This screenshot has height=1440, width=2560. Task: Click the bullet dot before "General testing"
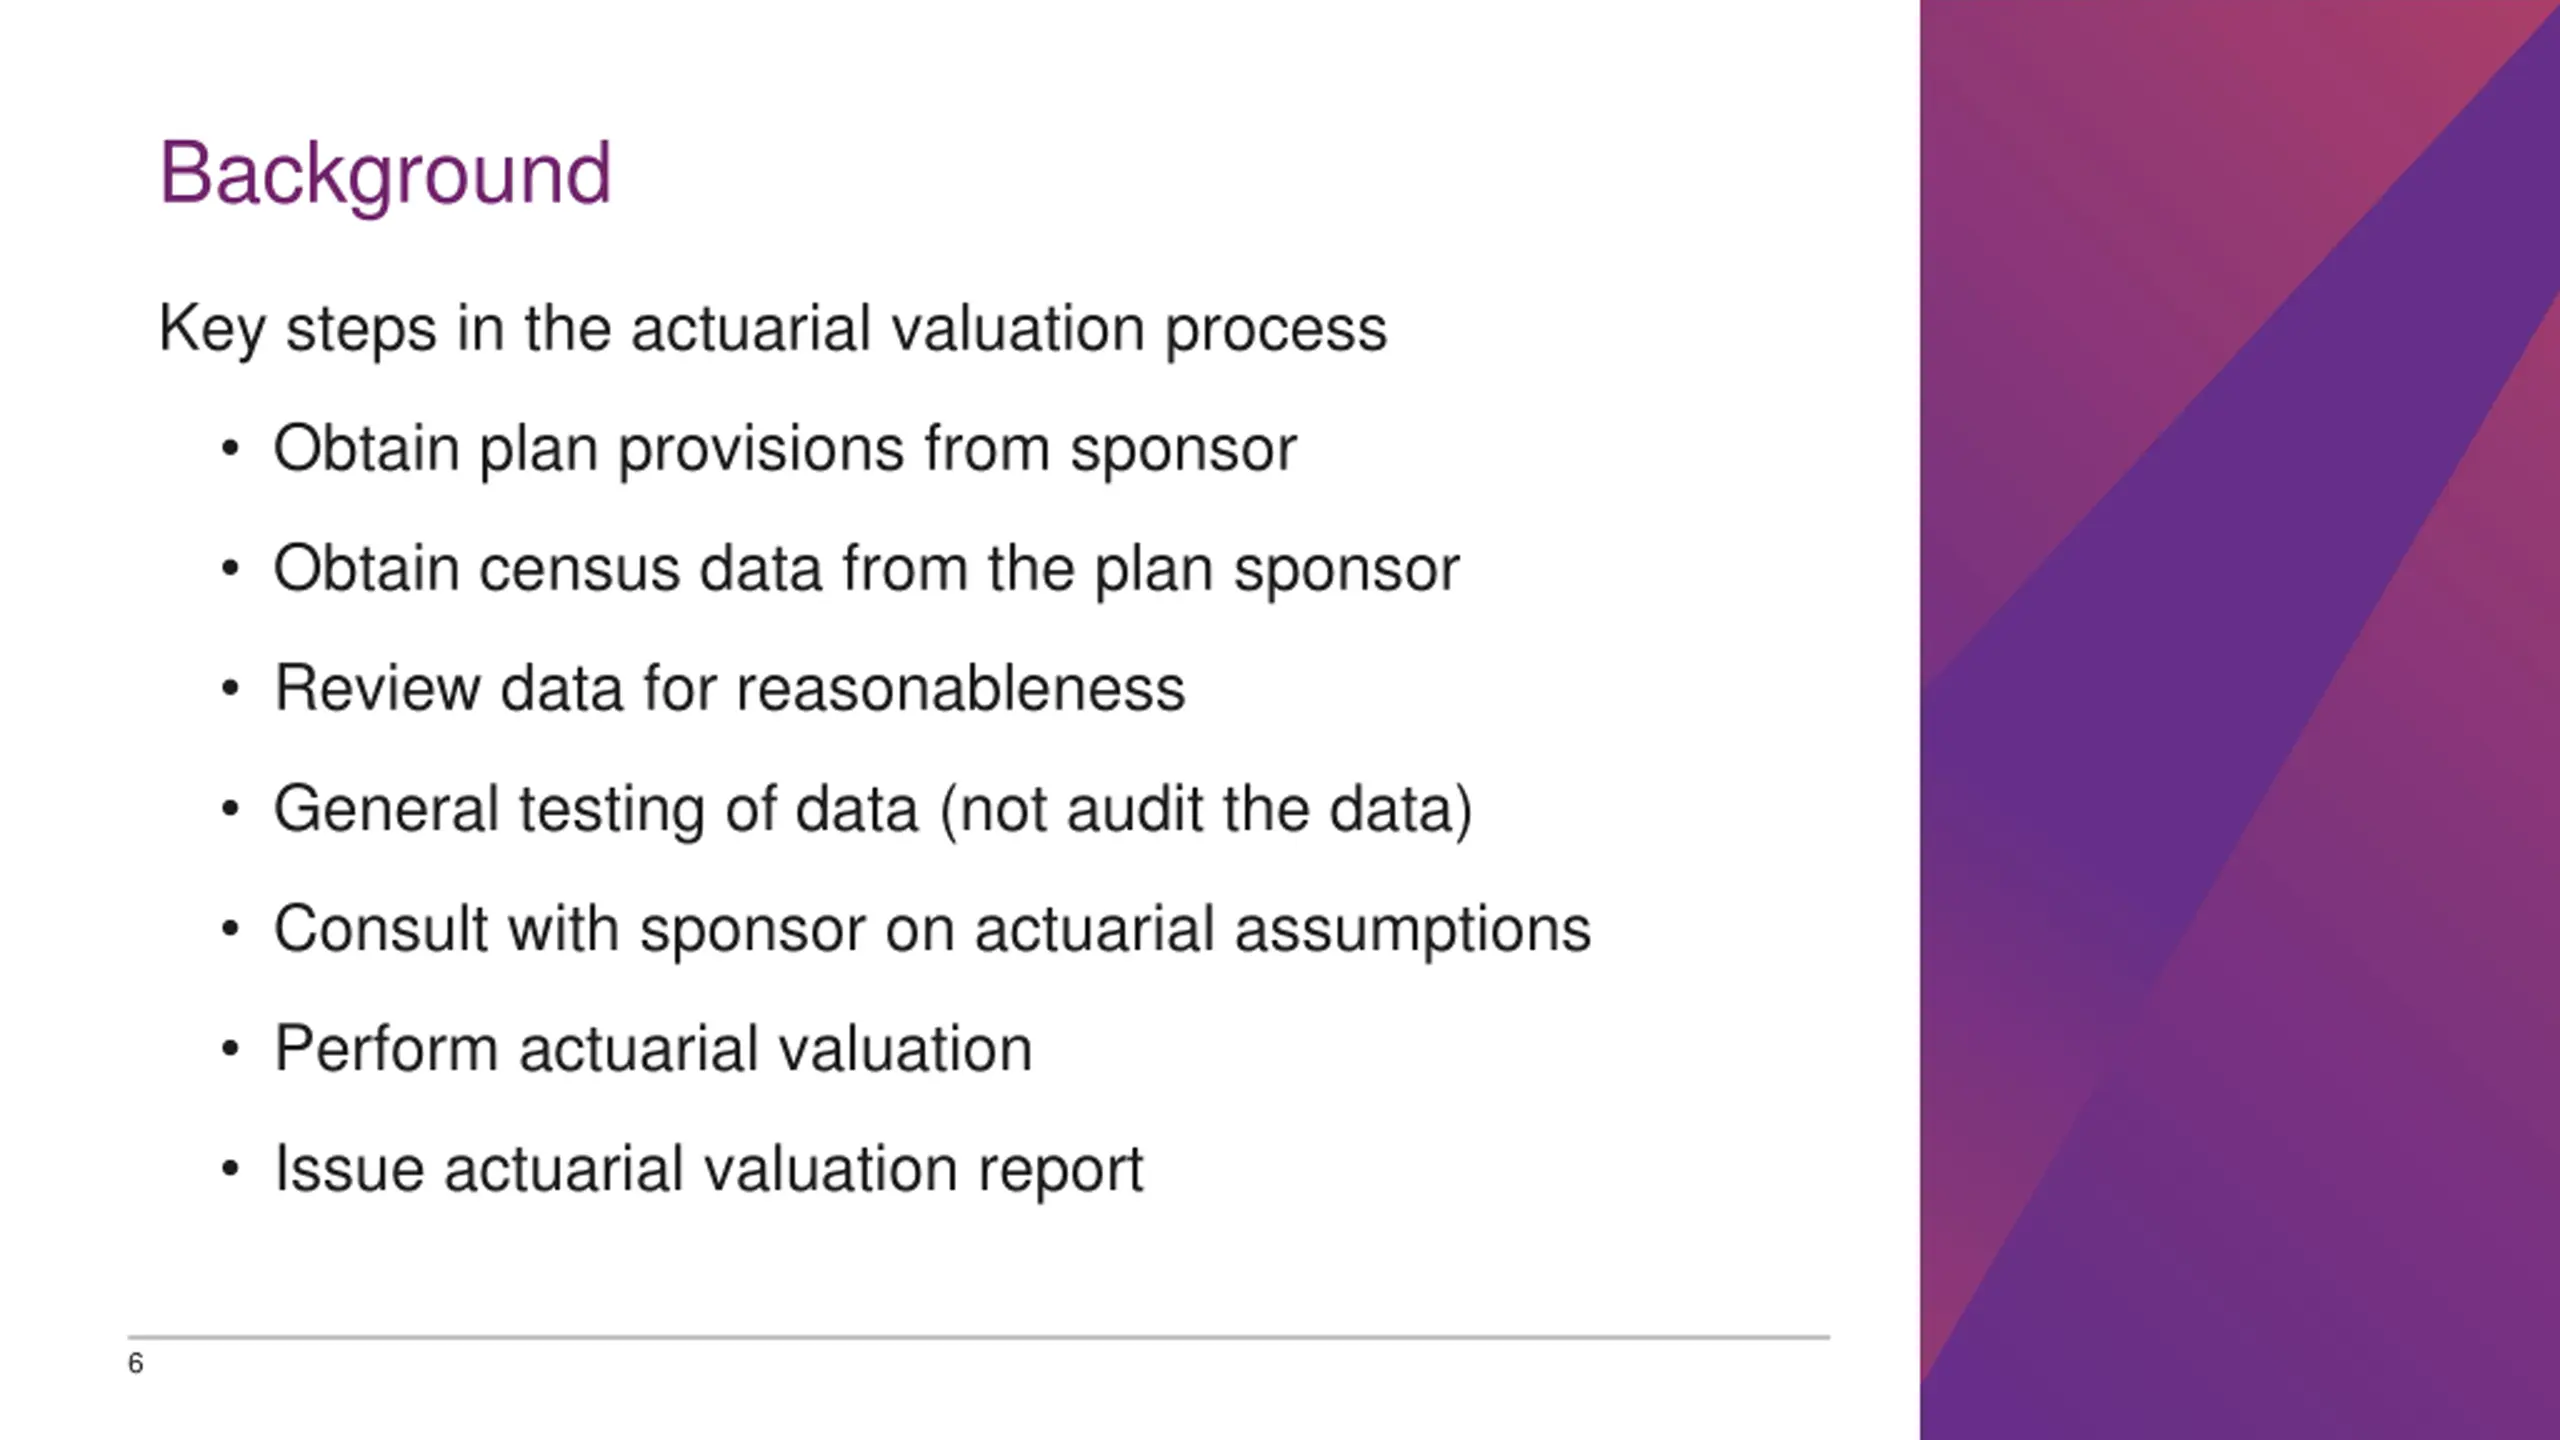pos(231,809)
